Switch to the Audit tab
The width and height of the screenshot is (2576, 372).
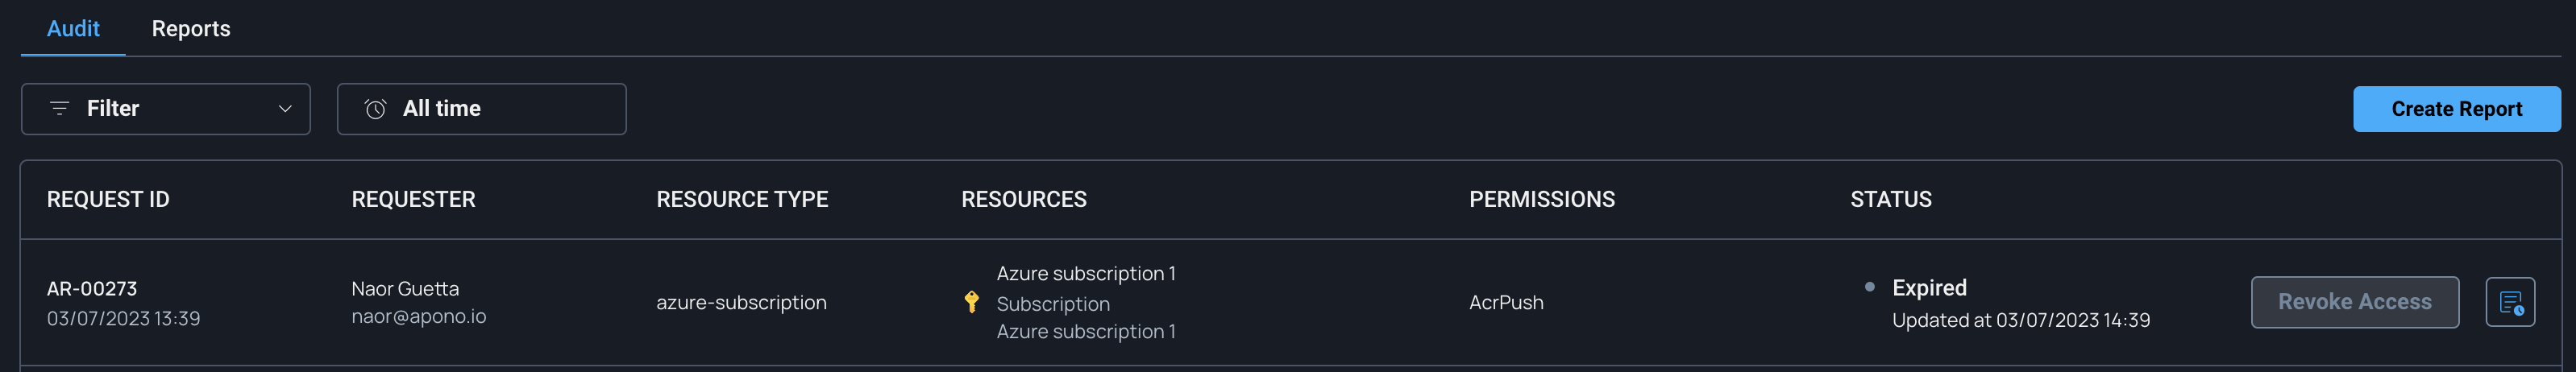[73, 29]
